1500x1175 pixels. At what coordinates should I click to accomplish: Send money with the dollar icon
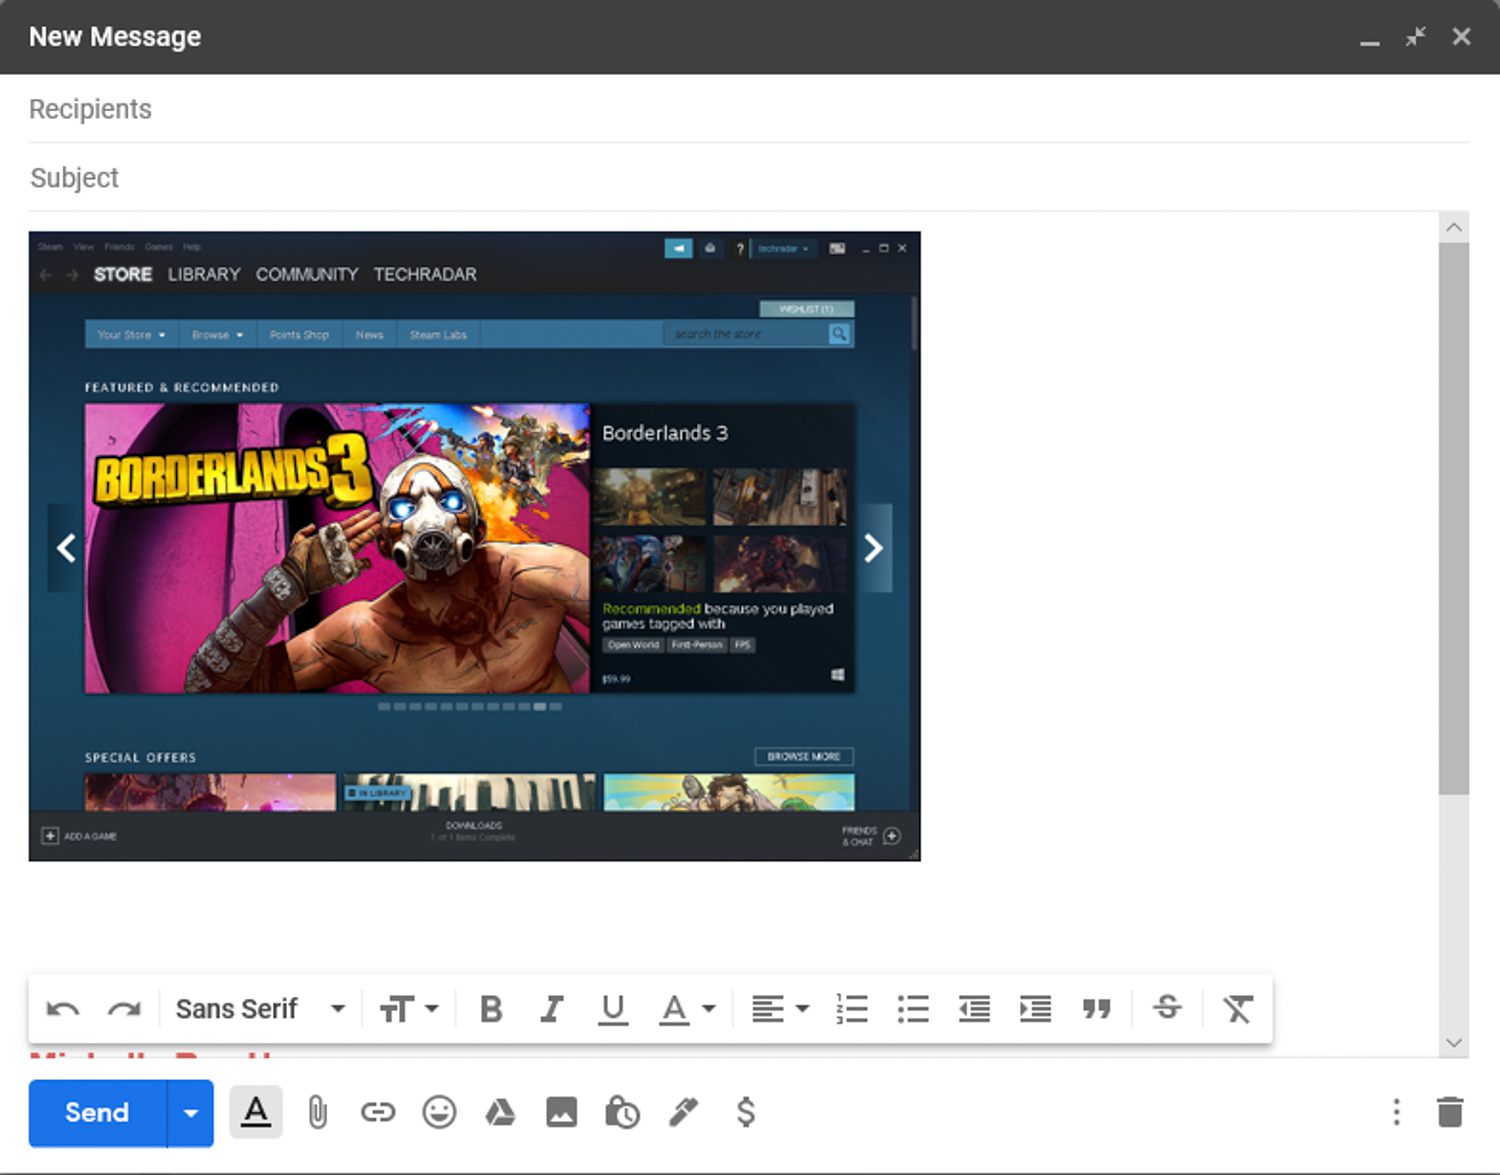pyautogui.click(x=745, y=1112)
